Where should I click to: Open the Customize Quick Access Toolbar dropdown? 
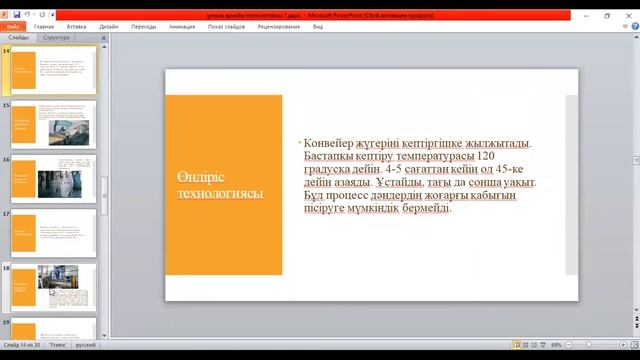pyautogui.click(x=52, y=15)
